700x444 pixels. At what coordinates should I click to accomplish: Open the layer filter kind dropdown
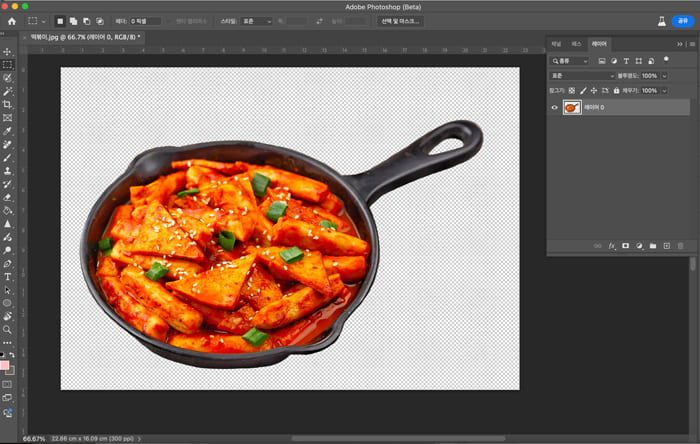[570, 61]
